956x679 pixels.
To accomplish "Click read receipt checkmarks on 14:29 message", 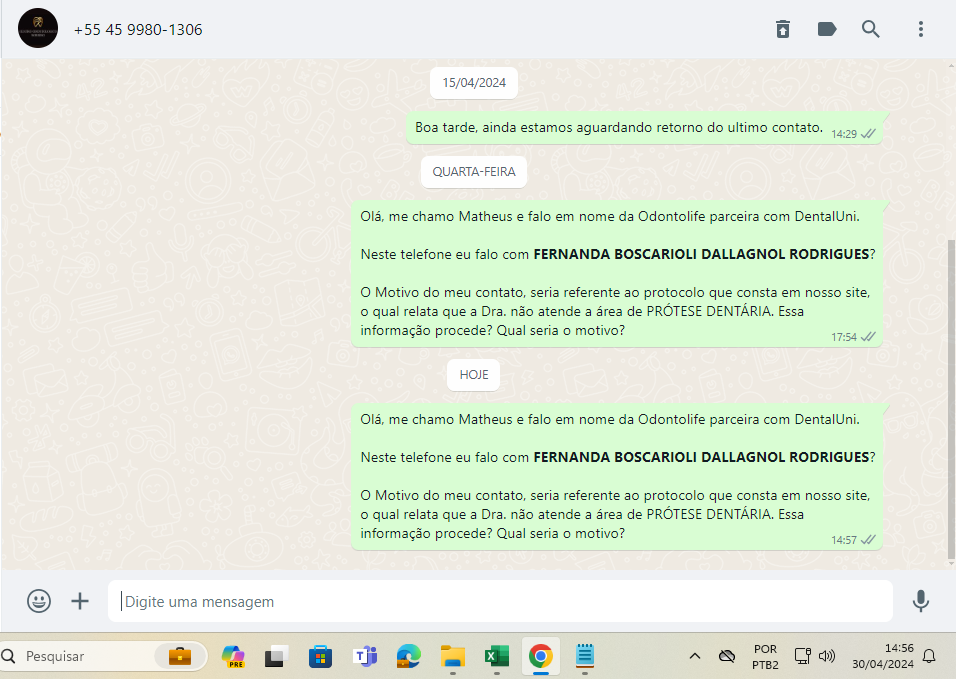I will (x=868, y=134).
